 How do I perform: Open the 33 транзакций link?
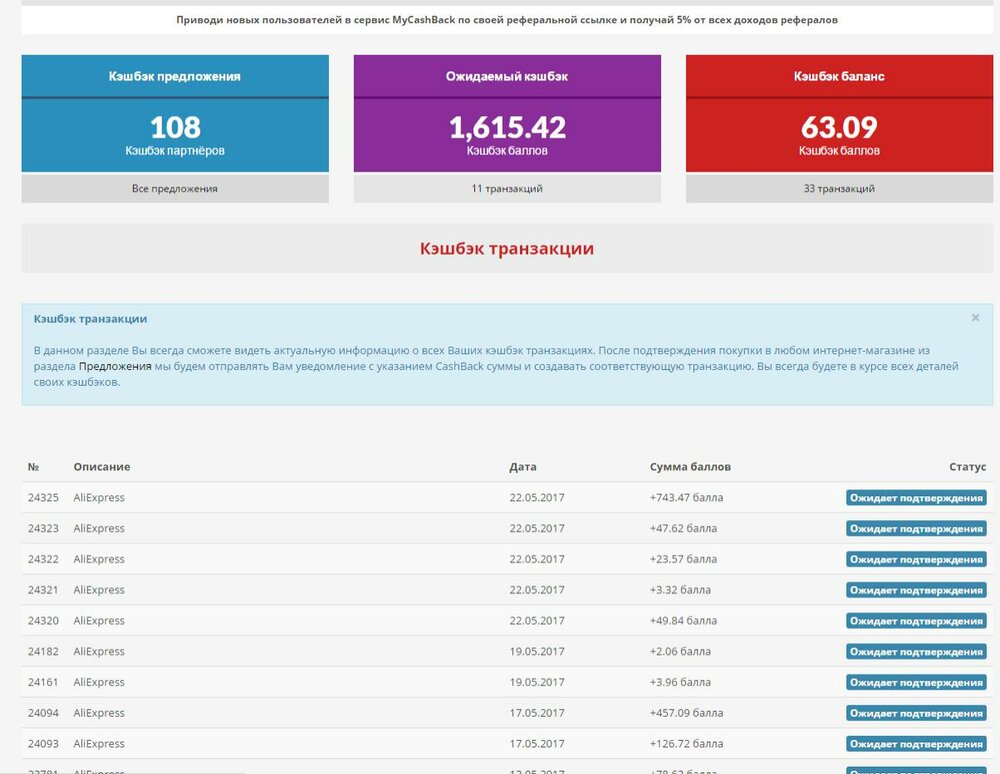point(839,188)
